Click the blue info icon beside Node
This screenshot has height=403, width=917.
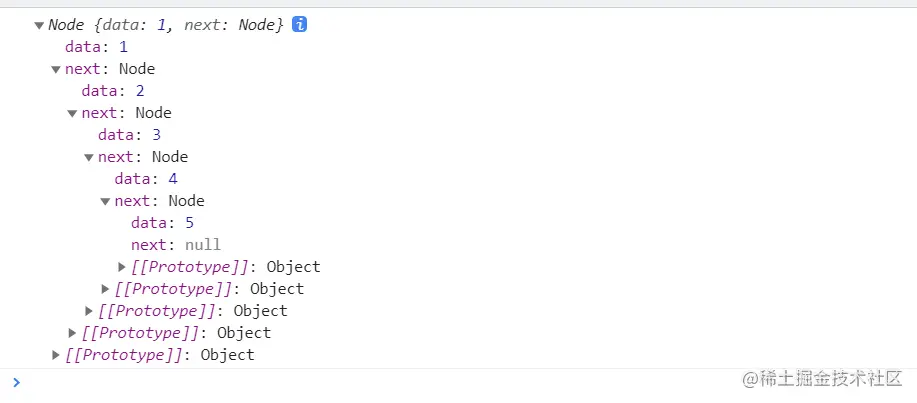299,25
